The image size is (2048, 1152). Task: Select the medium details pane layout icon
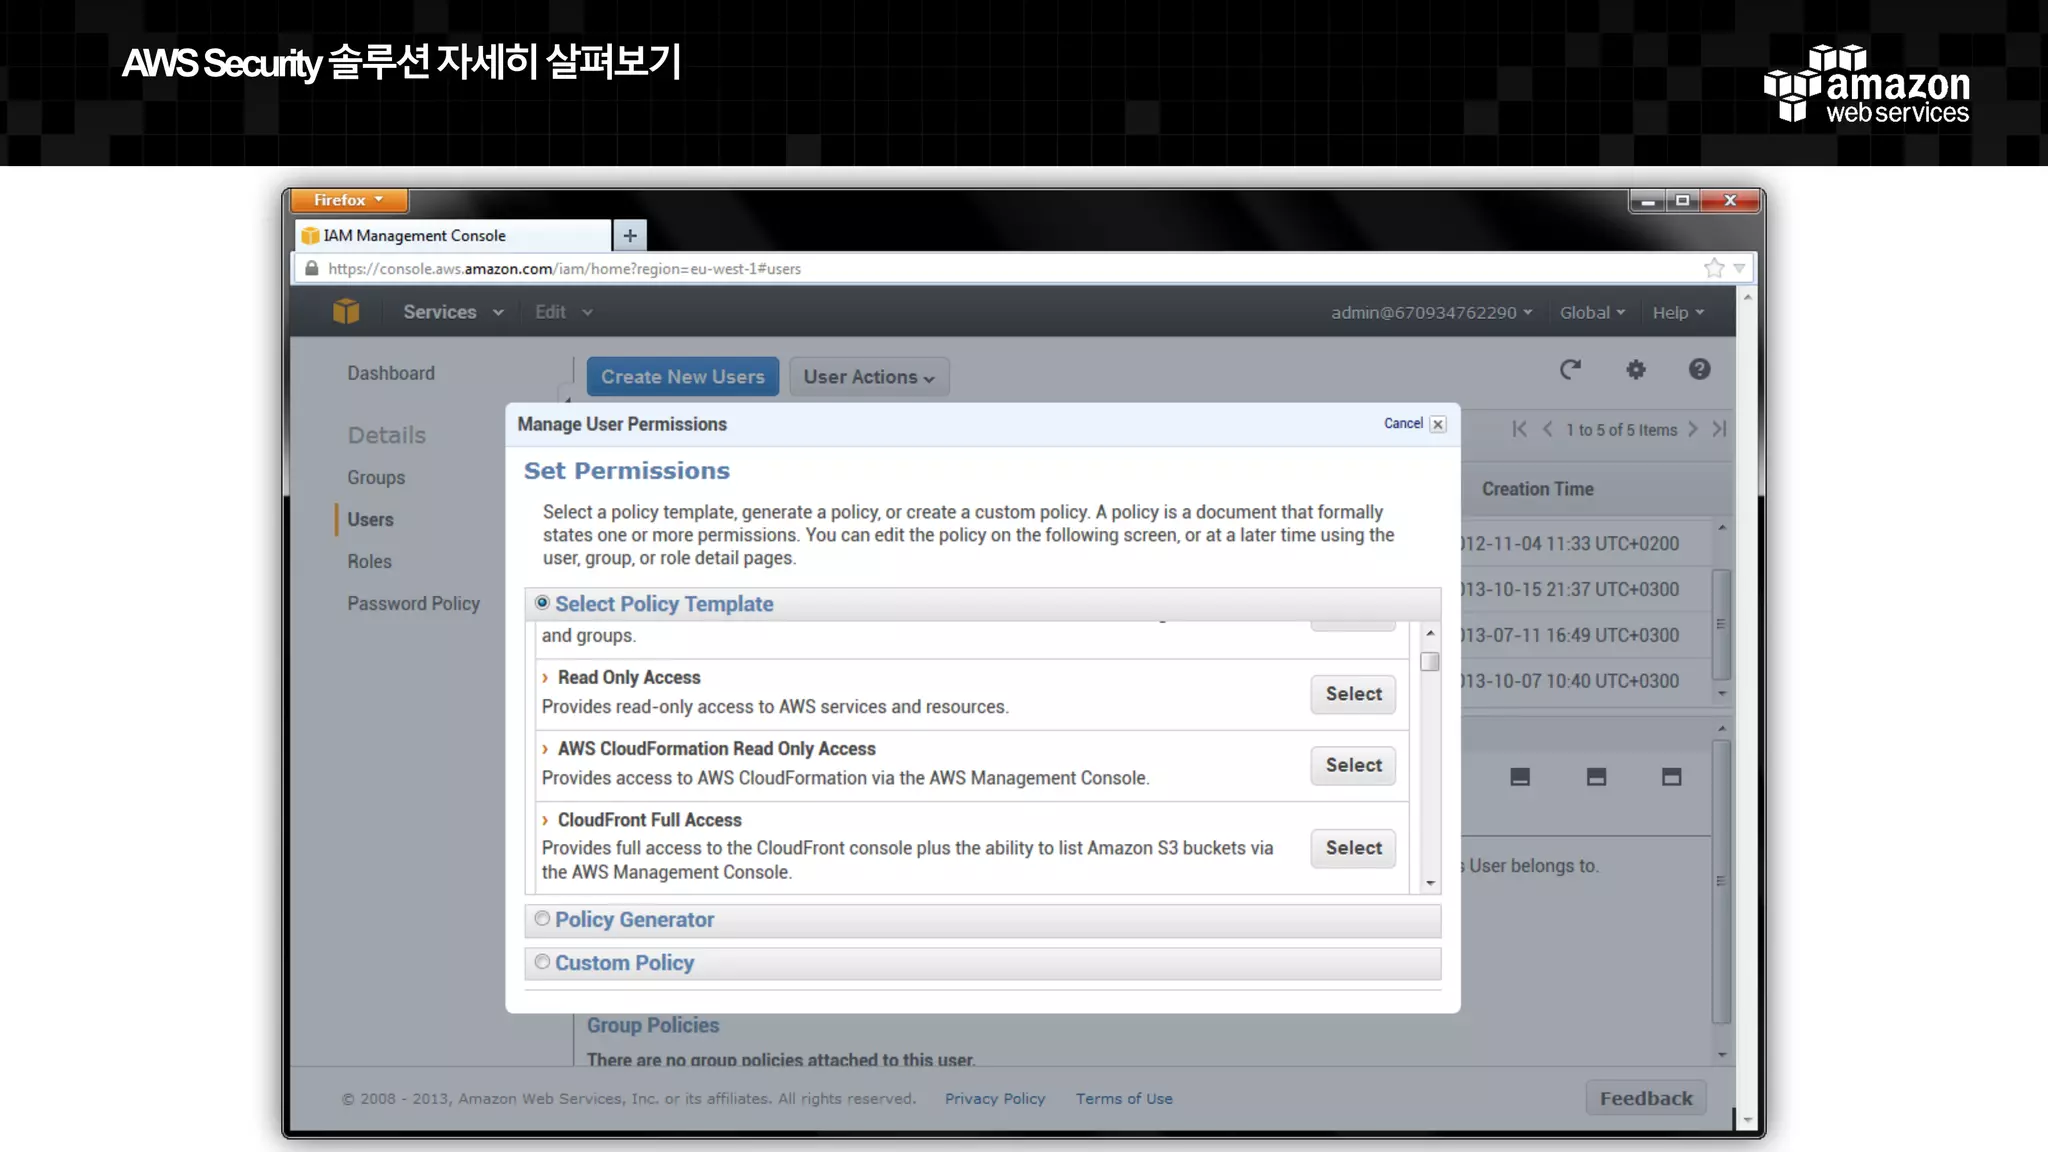pyautogui.click(x=1596, y=777)
